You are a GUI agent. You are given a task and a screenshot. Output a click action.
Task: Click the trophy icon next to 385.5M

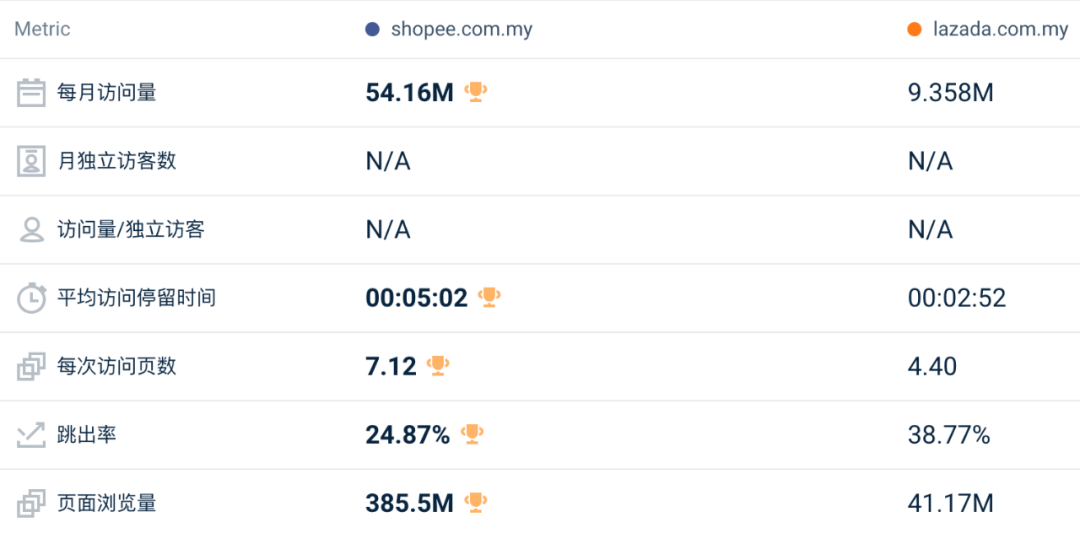(476, 502)
